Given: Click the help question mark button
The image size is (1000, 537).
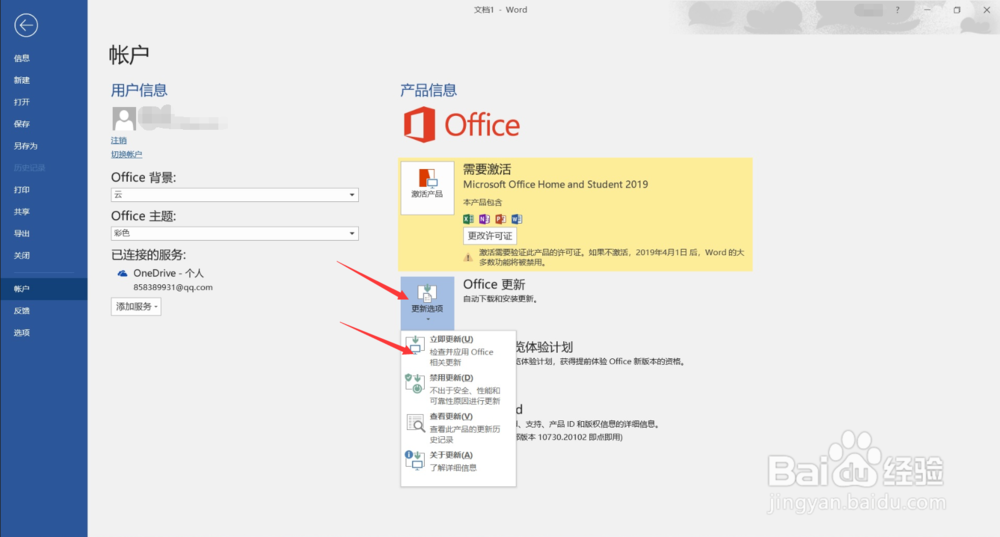Looking at the screenshot, I should [897, 10].
